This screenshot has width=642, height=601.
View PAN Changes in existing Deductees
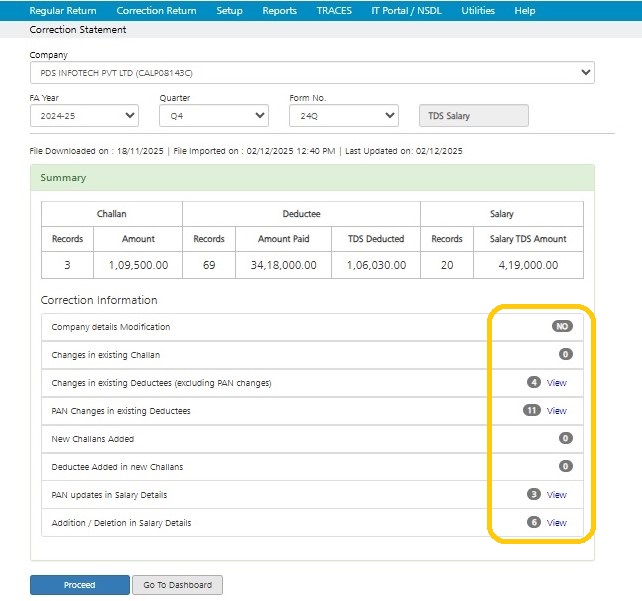click(x=556, y=411)
